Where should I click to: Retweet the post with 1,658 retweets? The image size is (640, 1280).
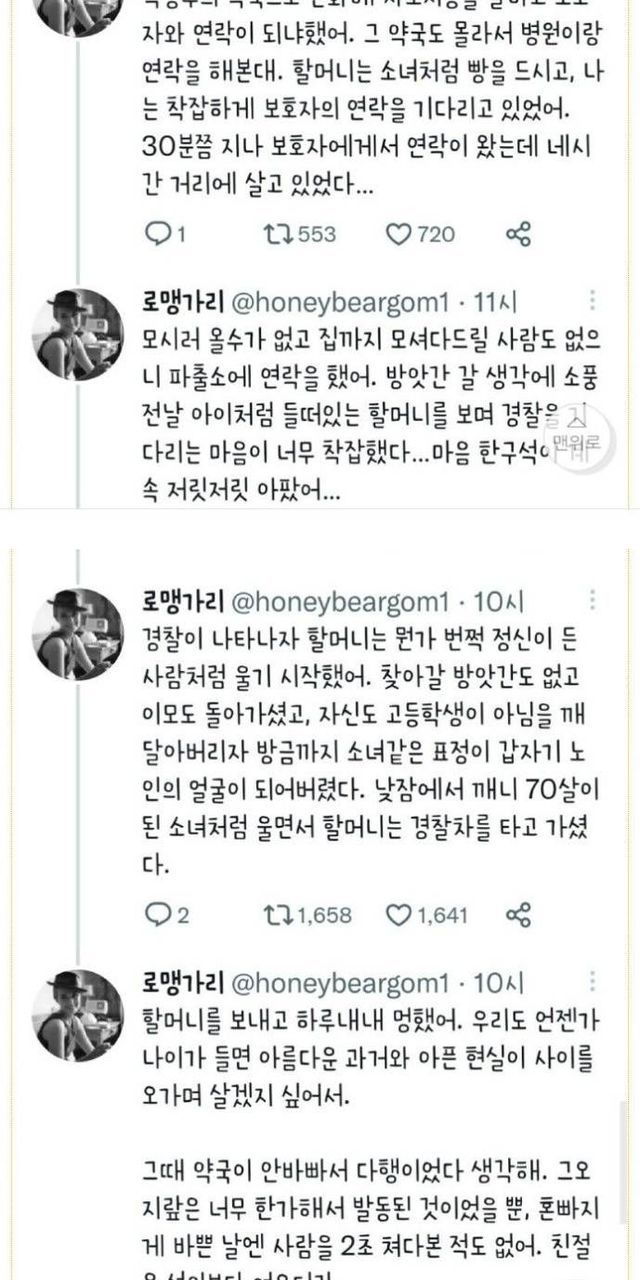(x=274, y=914)
